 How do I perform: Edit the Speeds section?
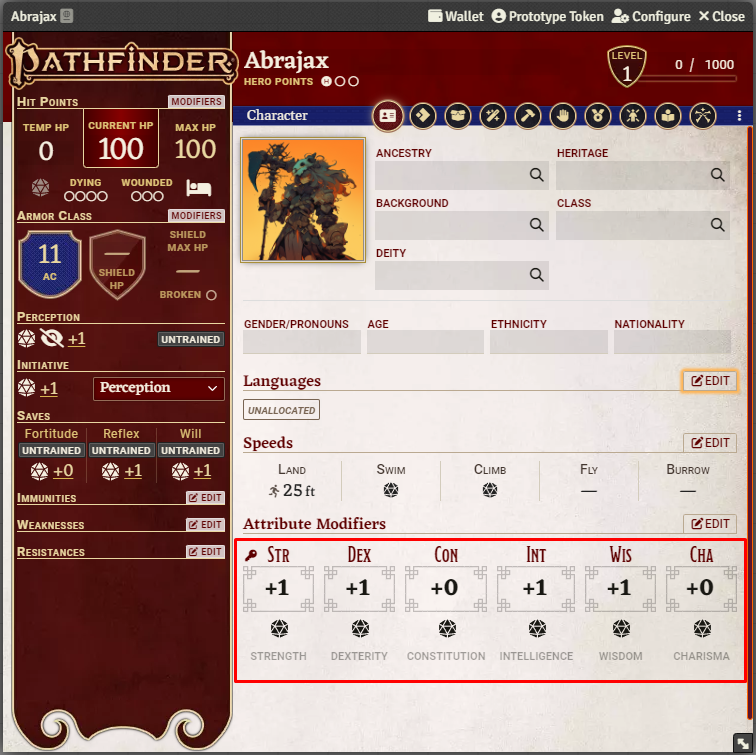710,443
